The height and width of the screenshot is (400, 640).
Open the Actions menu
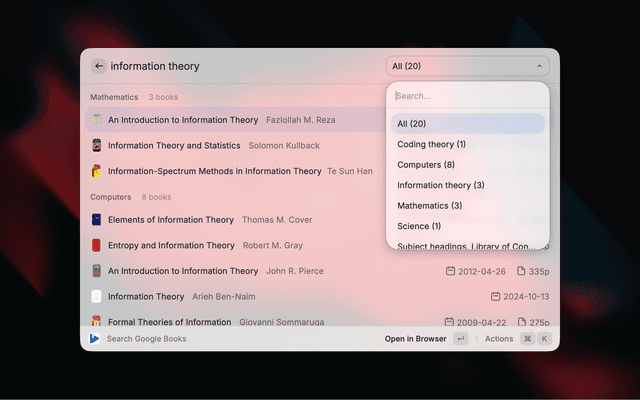(499, 339)
